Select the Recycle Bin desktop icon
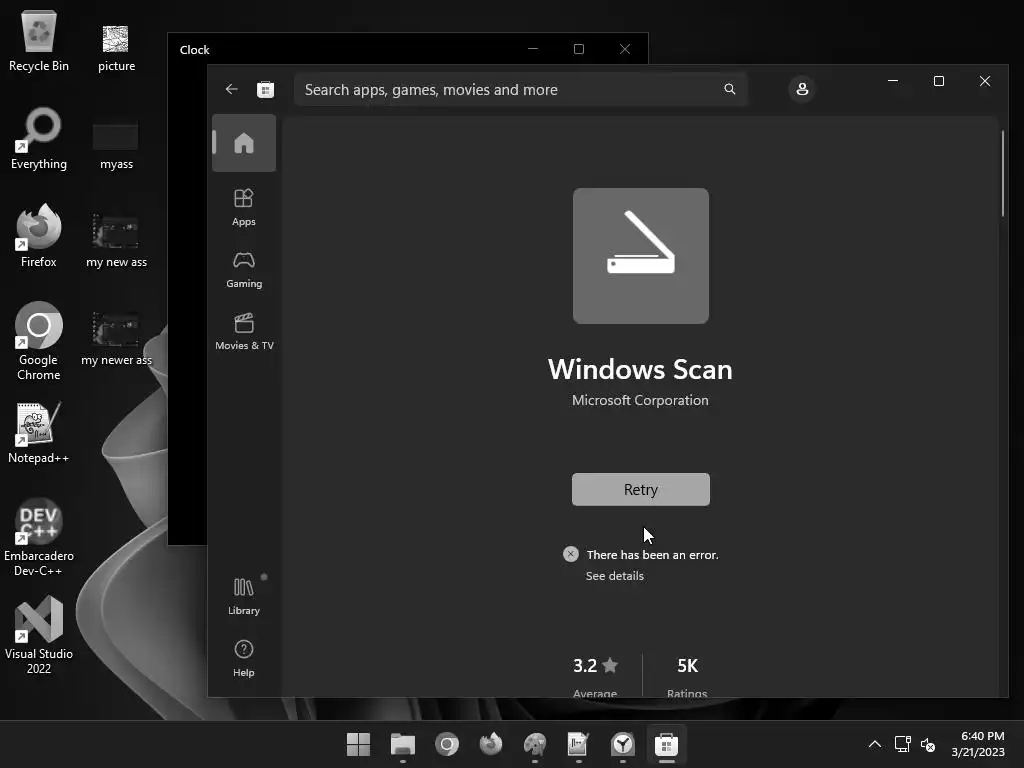The height and width of the screenshot is (768, 1024). click(39, 41)
